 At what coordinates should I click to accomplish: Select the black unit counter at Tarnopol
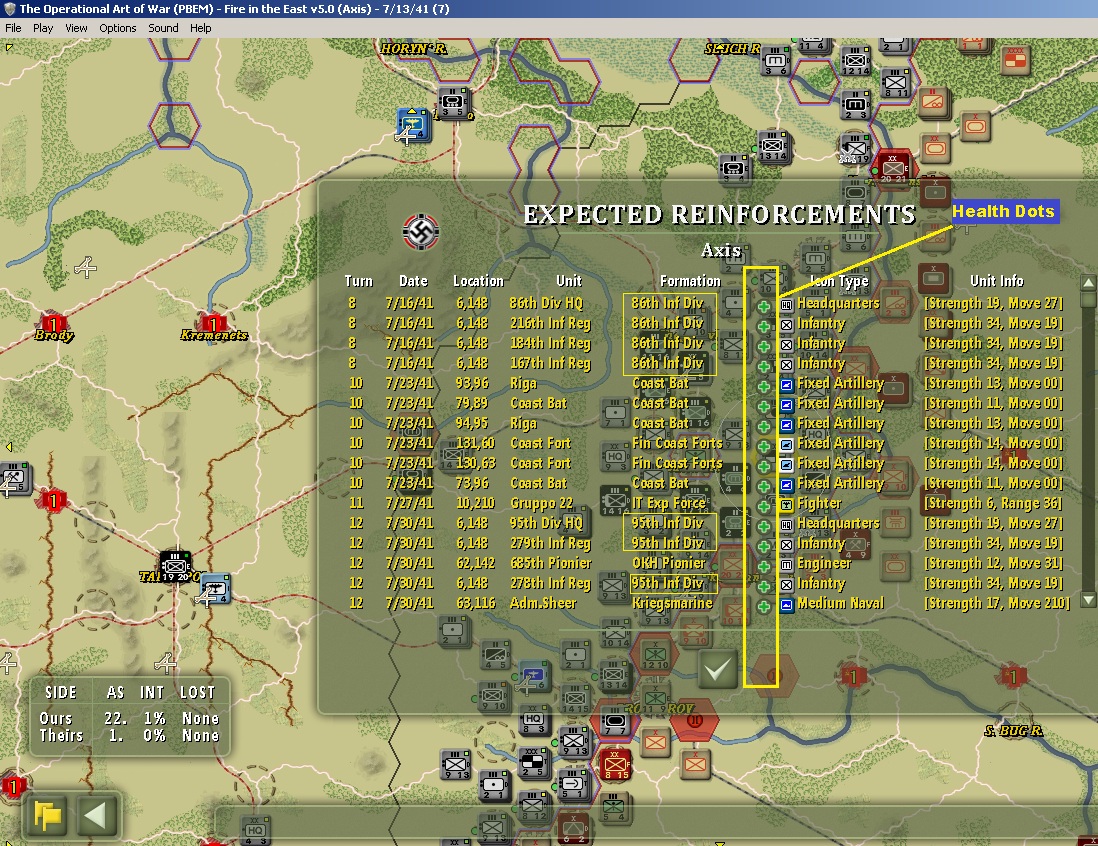[175, 567]
